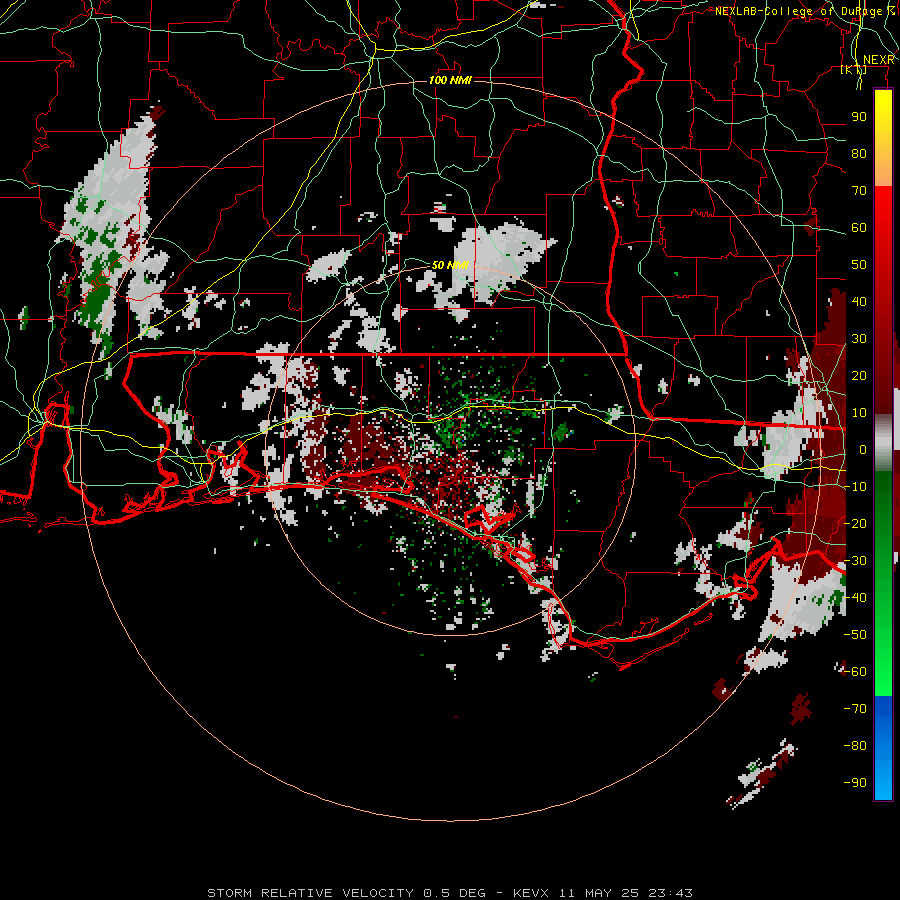
Task: Click the '40' velocity scale label
Action: [x=859, y=301]
